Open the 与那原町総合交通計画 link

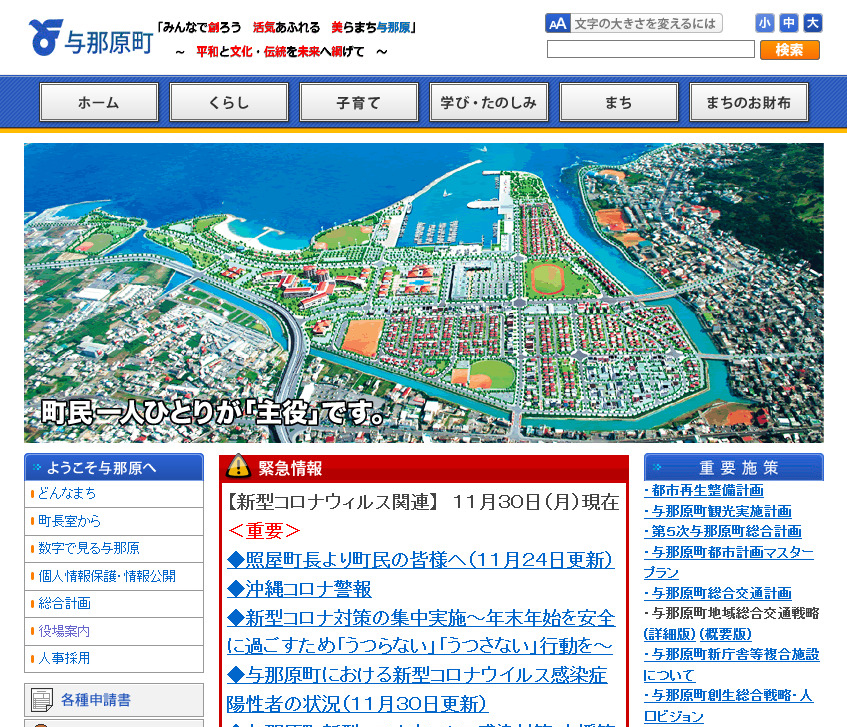point(718,593)
